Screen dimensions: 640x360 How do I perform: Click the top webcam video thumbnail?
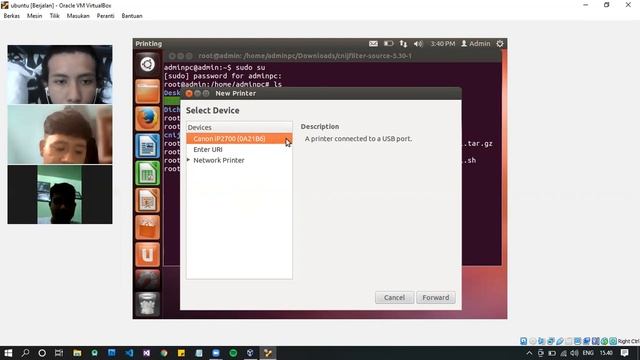[x=60, y=74]
